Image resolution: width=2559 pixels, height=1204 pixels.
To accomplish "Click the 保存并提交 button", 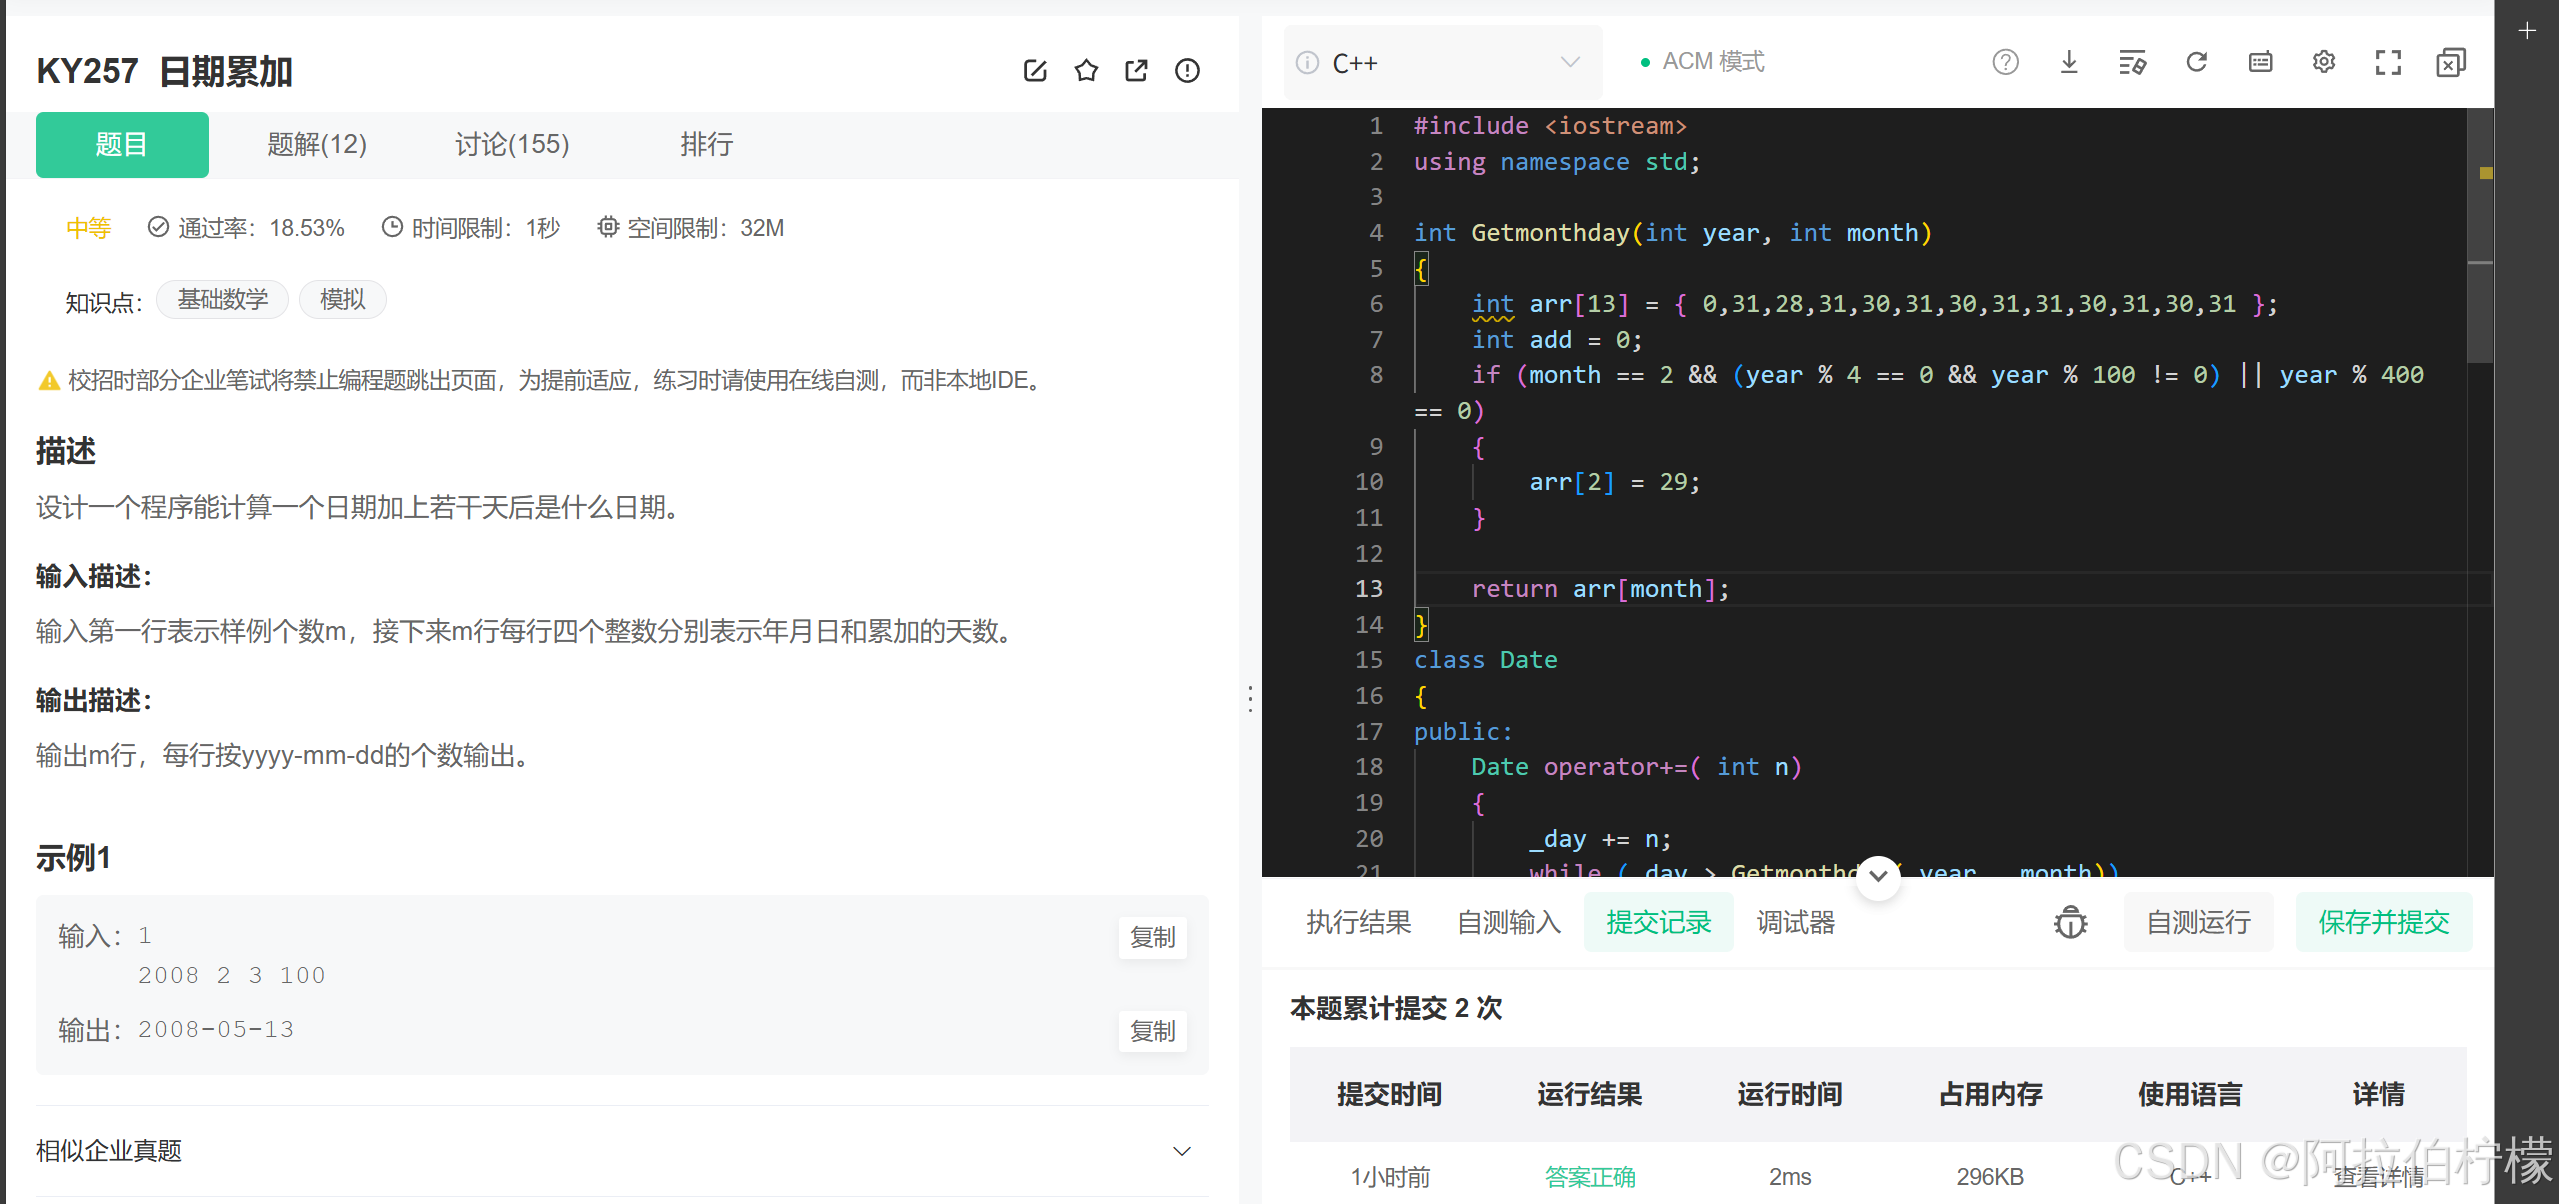I will pyautogui.click(x=2383, y=922).
